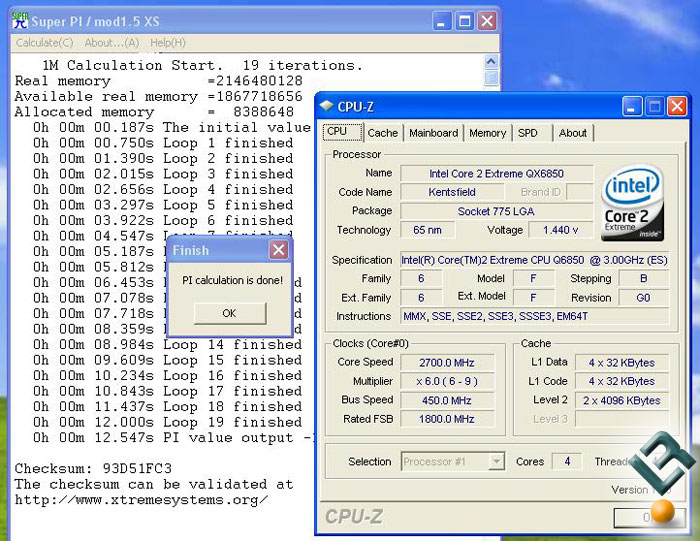Click OK in the Finish dialog
700x541 pixels.
click(230, 313)
